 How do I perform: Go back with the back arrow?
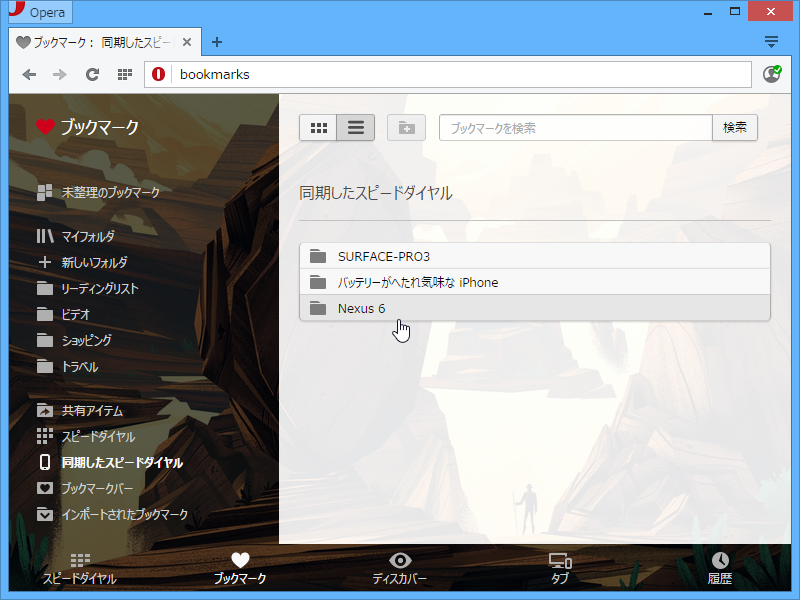(x=29, y=74)
